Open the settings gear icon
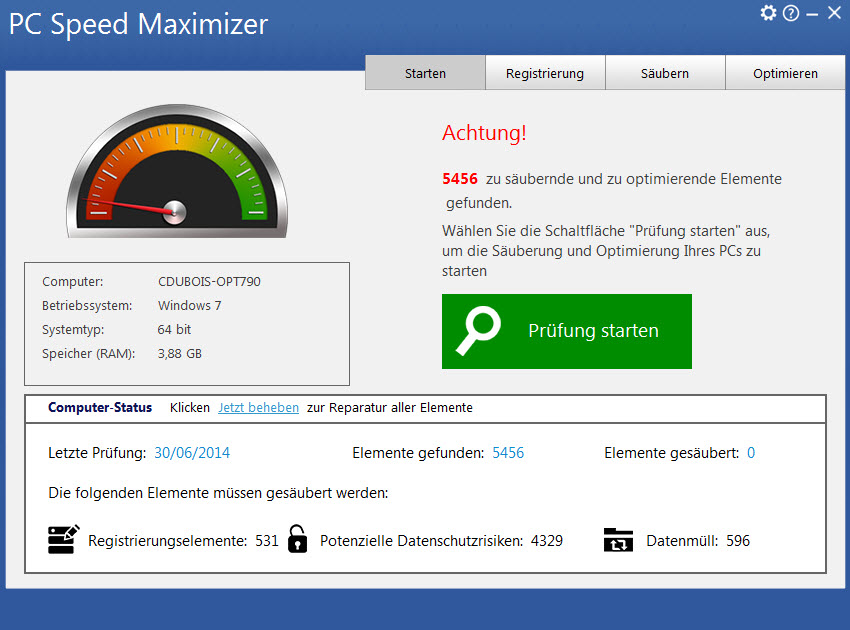This screenshot has height=630, width=850. pyautogui.click(x=768, y=12)
